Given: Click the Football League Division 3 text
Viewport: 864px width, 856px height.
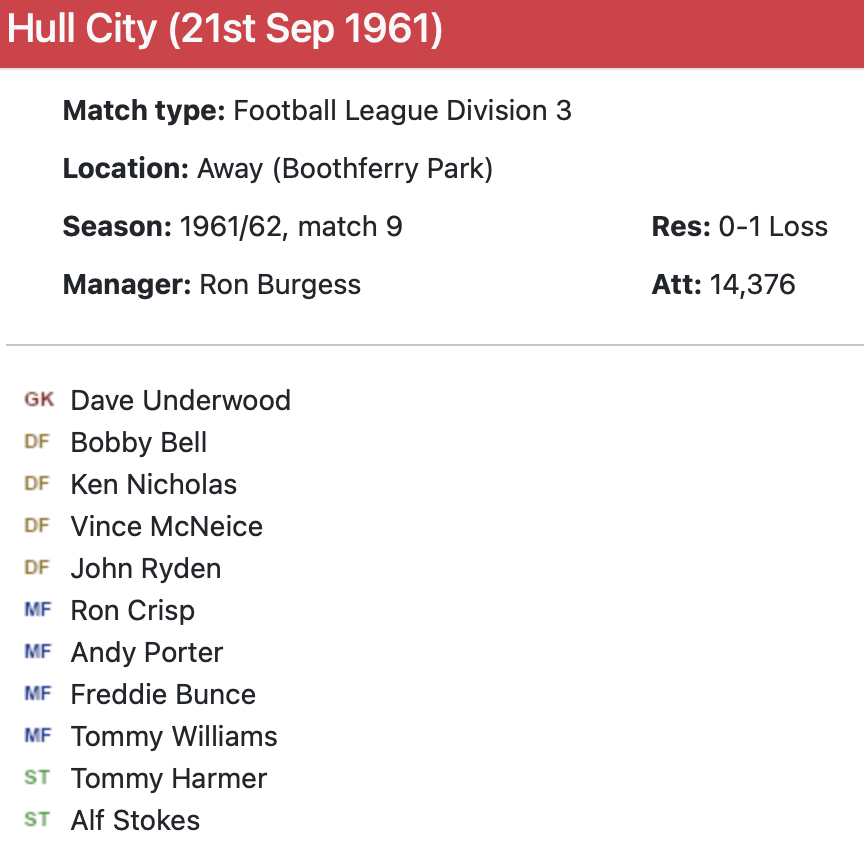Looking at the screenshot, I should [x=402, y=111].
